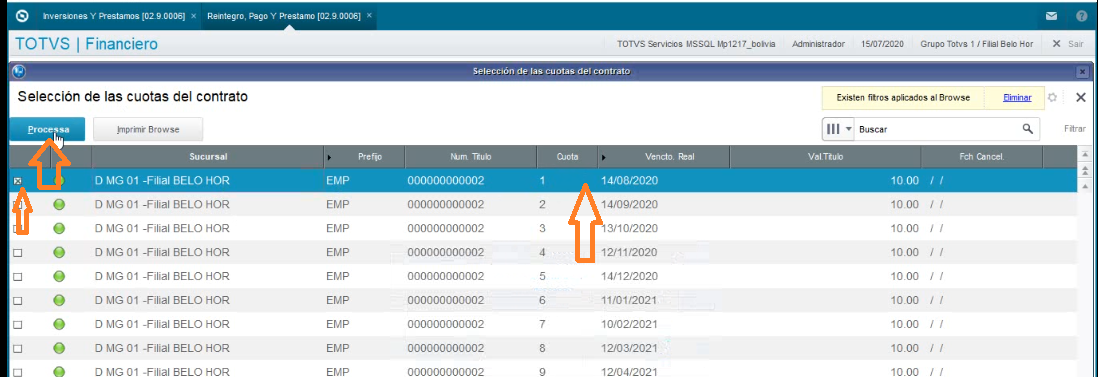Open the search column selector dropdown
Image resolution: width=1098 pixels, height=377 pixels.
[838, 129]
